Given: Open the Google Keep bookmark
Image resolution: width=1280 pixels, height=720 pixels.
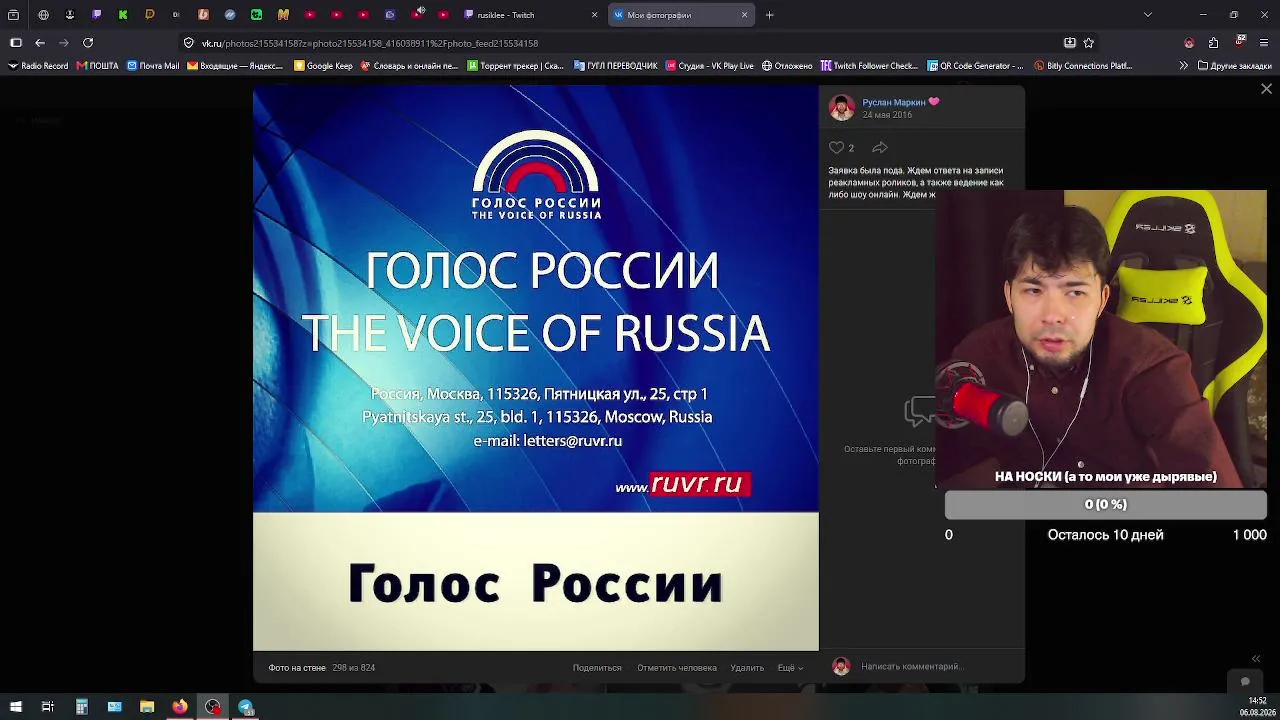Looking at the screenshot, I should pos(323,66).
